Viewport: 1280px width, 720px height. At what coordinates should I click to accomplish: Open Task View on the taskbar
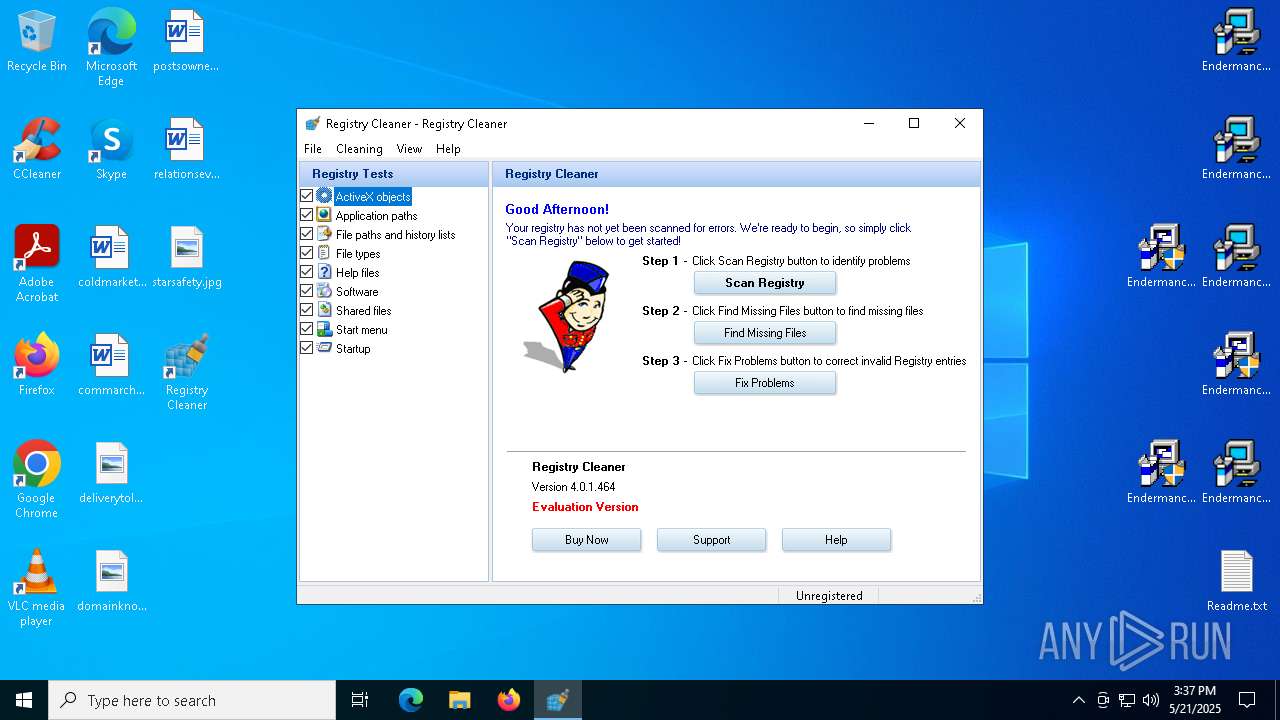[x=360, y=700]
